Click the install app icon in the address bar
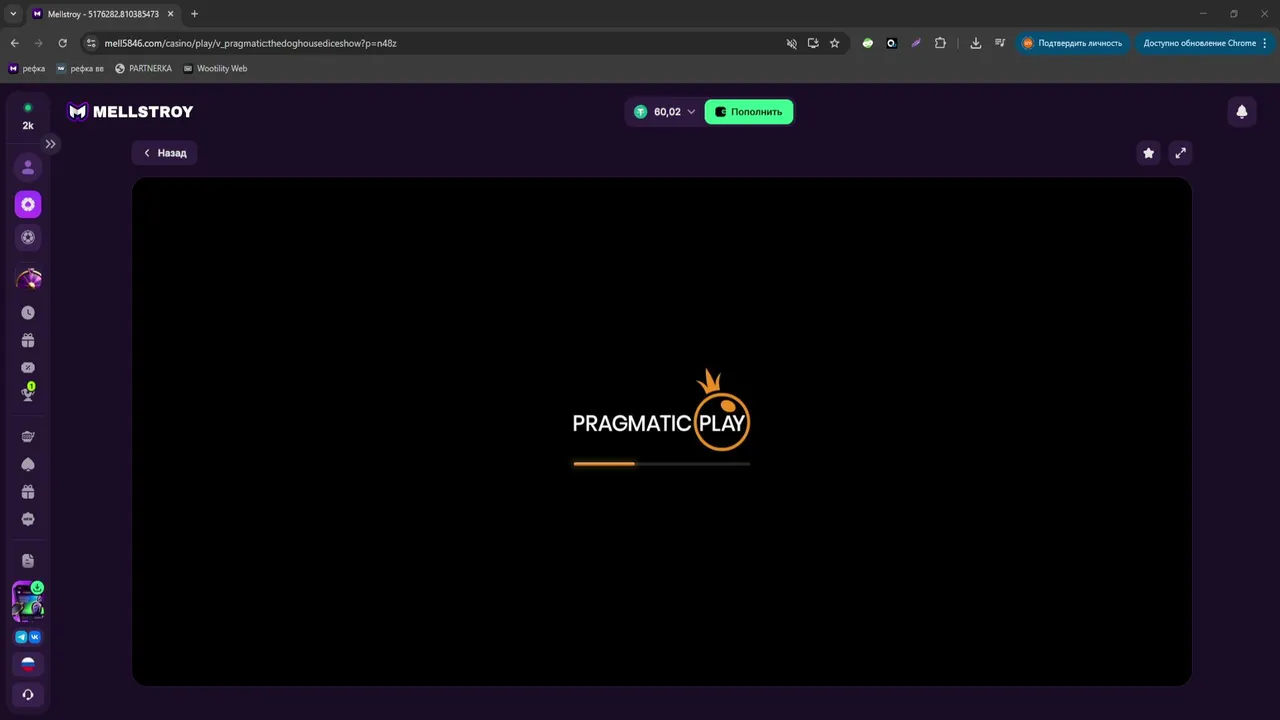Image resolution: width=1280 pixels, height=720 pixels. (x=813, y=43)
